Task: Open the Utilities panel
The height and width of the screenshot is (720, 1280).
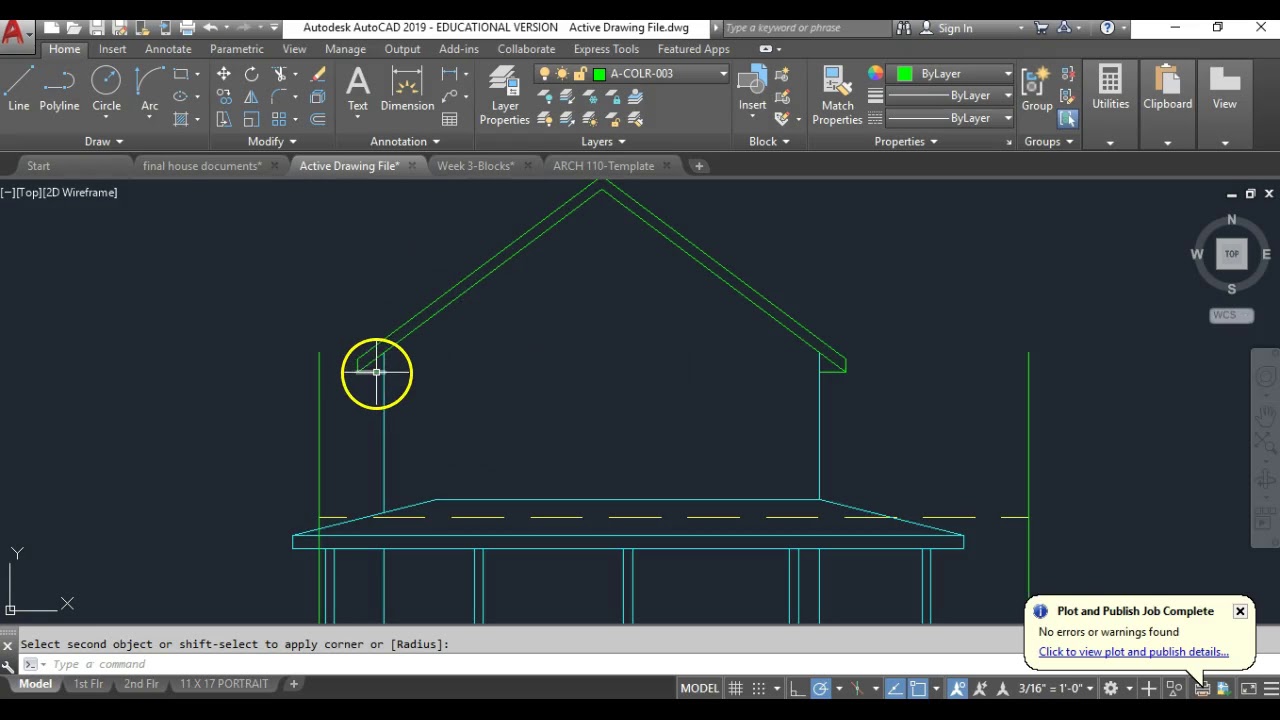Action: click(x=1110, y=88)
